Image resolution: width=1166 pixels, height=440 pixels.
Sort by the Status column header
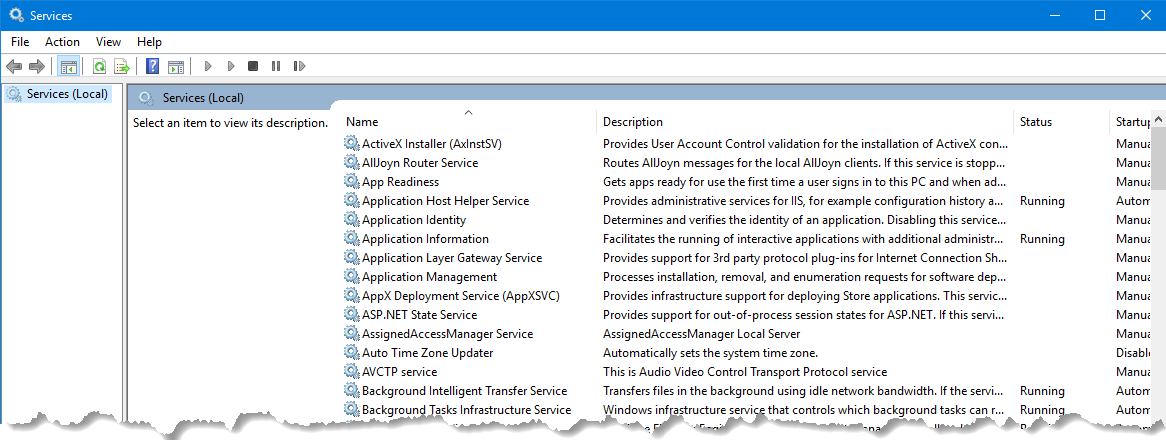tap(1061, 121)
